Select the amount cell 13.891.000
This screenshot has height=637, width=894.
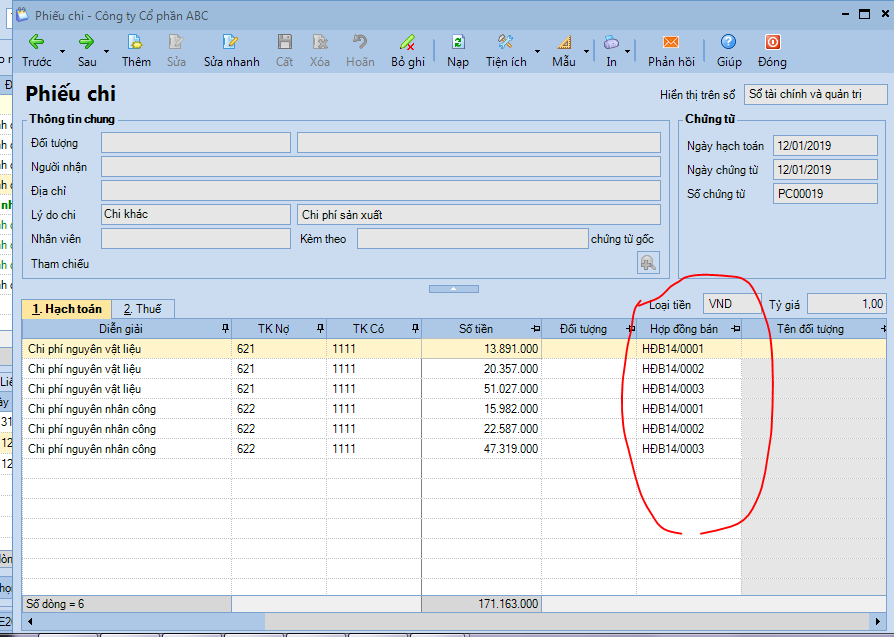coord(482,349)
